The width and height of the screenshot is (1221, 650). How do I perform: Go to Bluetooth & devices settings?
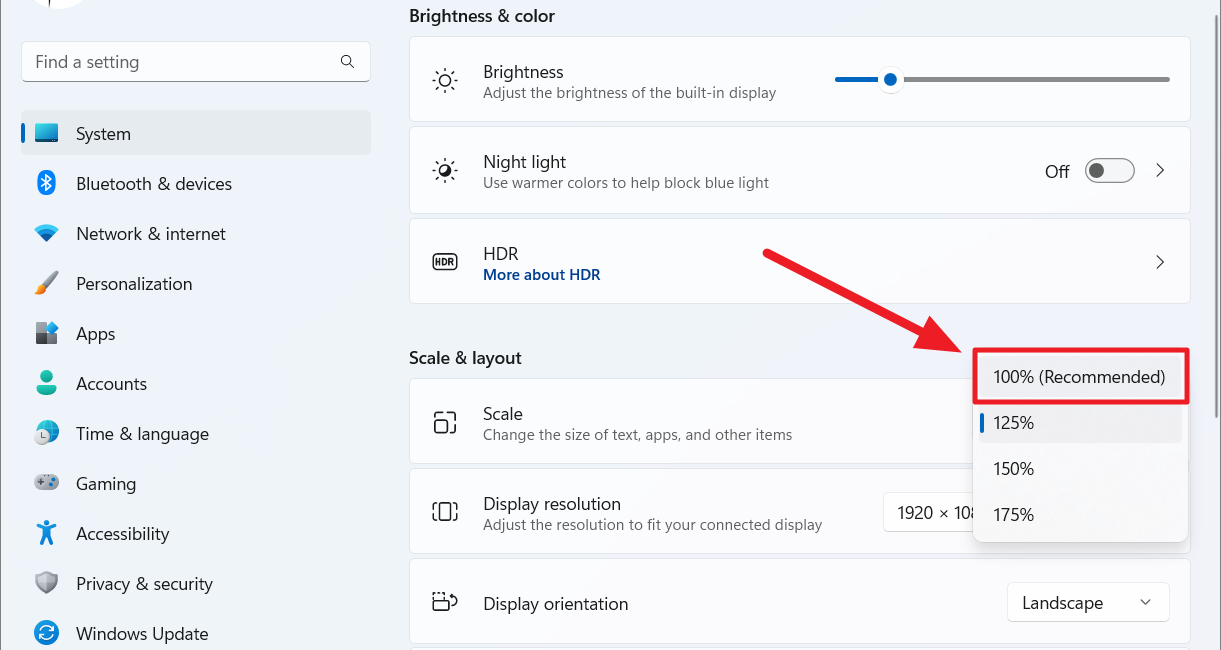pos(196,183)
